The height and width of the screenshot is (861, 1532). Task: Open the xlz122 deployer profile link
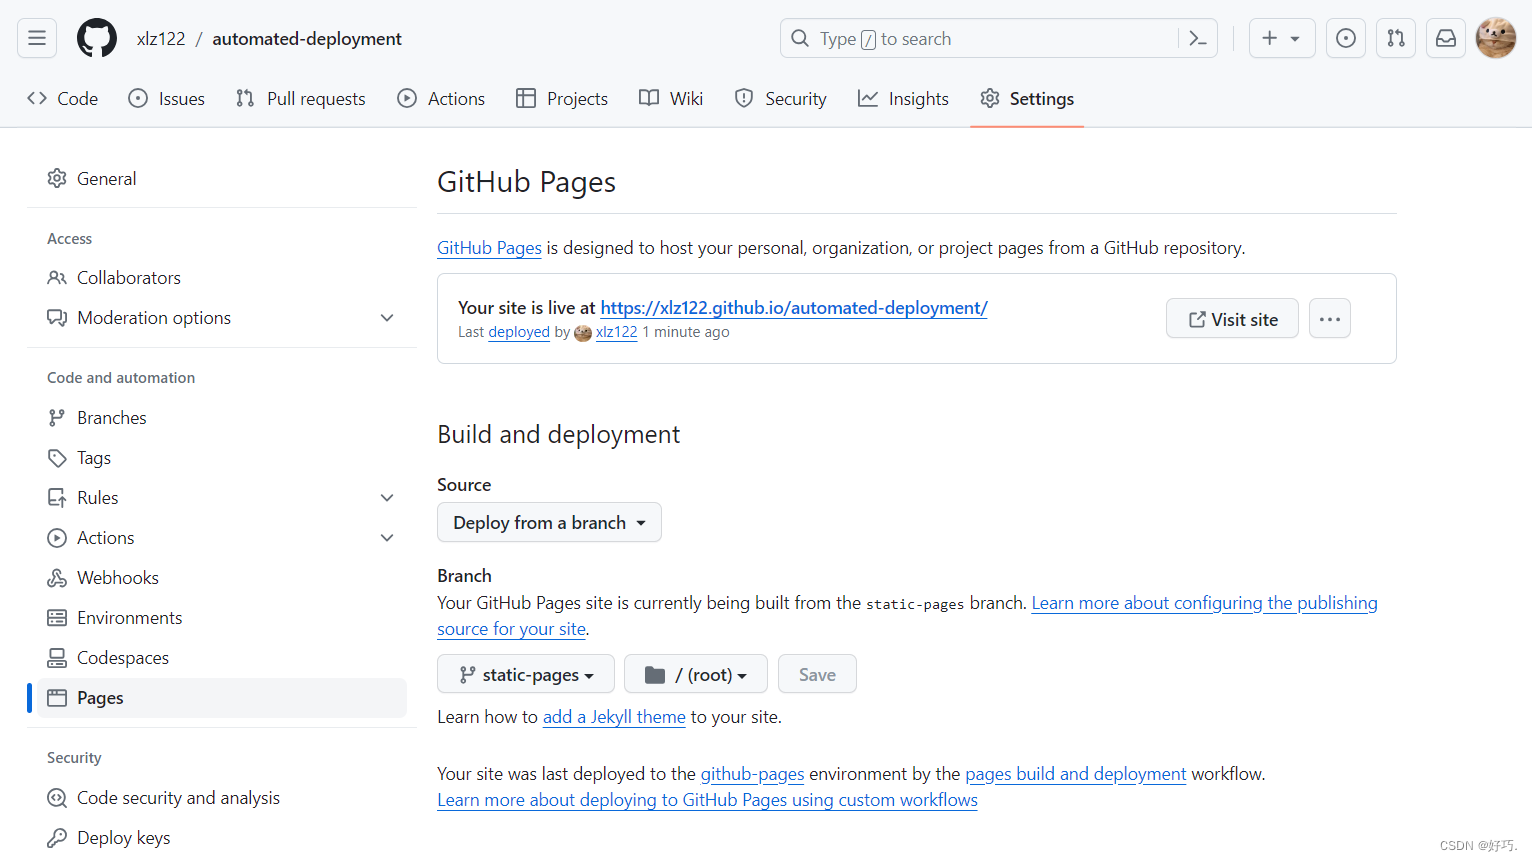616,332
